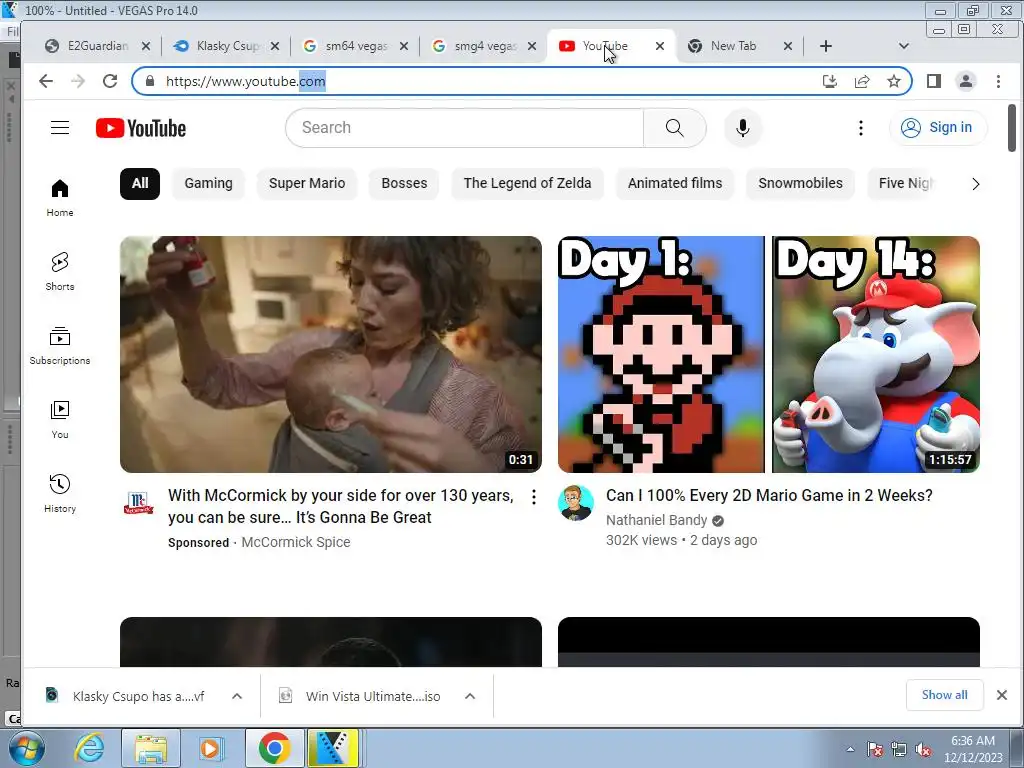Click Show all downloads button
1024x768 pixels.
(944, 695)
